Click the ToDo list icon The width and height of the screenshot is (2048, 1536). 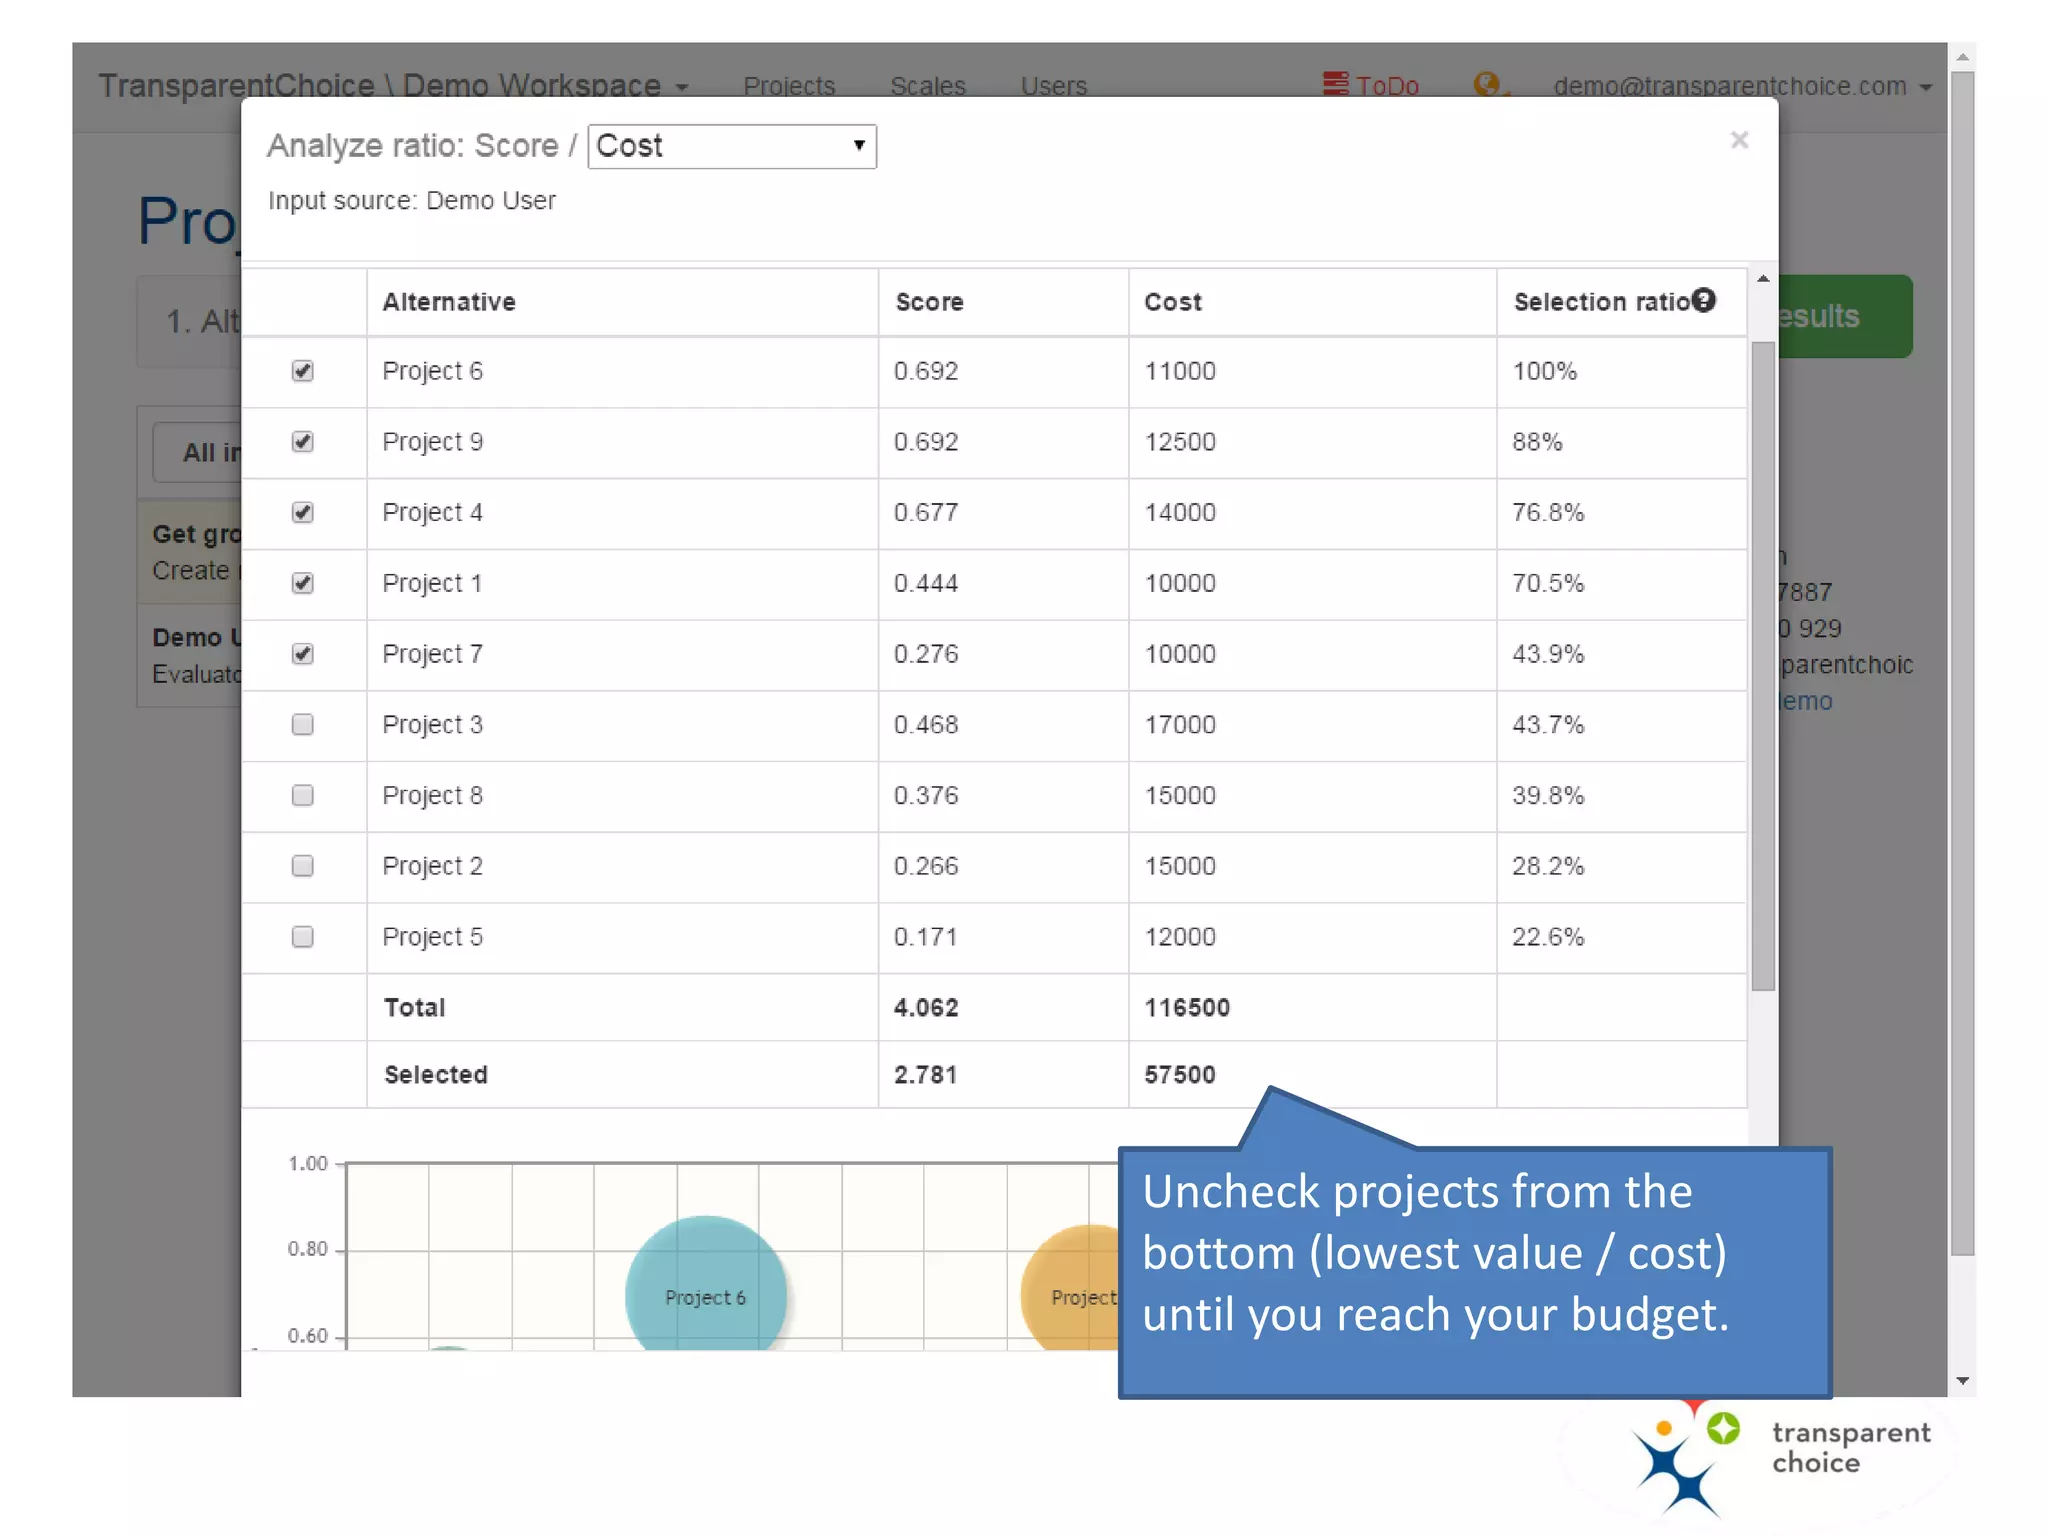pyautogui.click(x=1335, y=84)
